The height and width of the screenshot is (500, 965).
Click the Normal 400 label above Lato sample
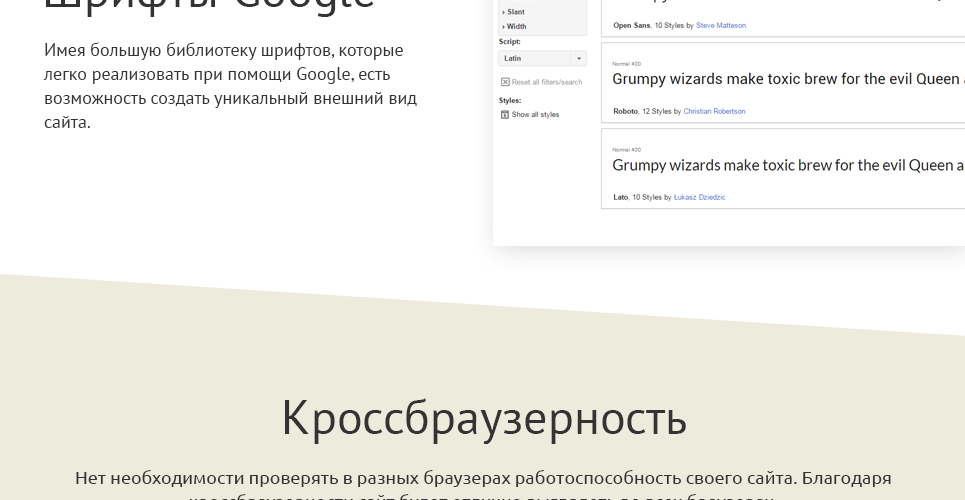[627, 150]
